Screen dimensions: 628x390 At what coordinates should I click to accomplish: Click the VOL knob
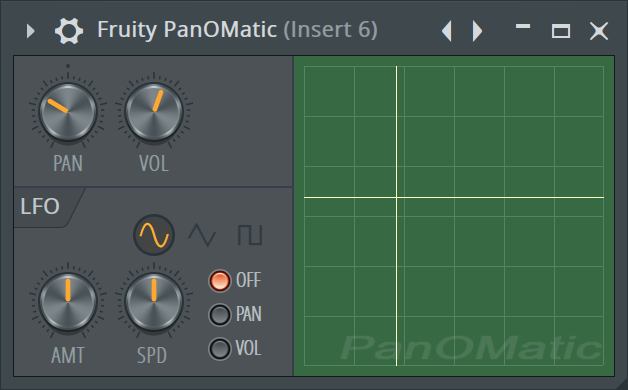click(154, 112)
